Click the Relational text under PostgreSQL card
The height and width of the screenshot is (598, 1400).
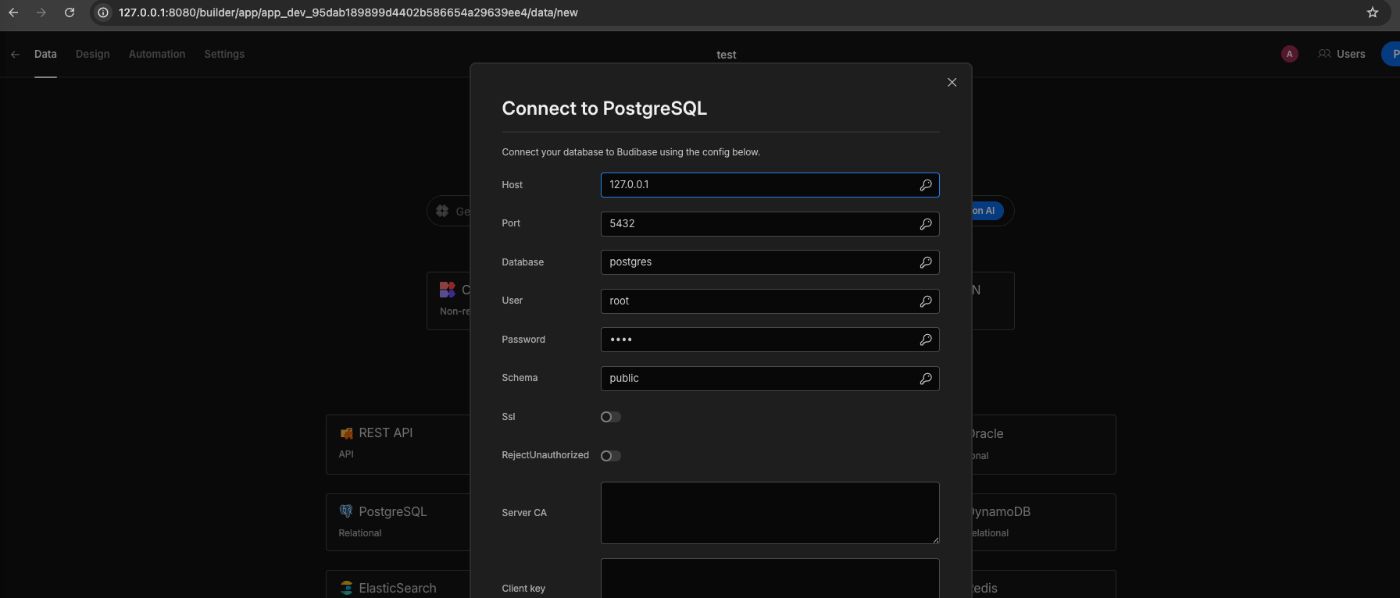tap(360, 533)
